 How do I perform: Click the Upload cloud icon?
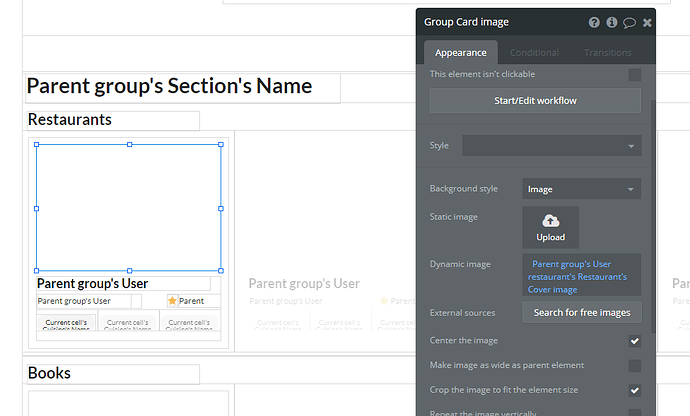point(551,221)
